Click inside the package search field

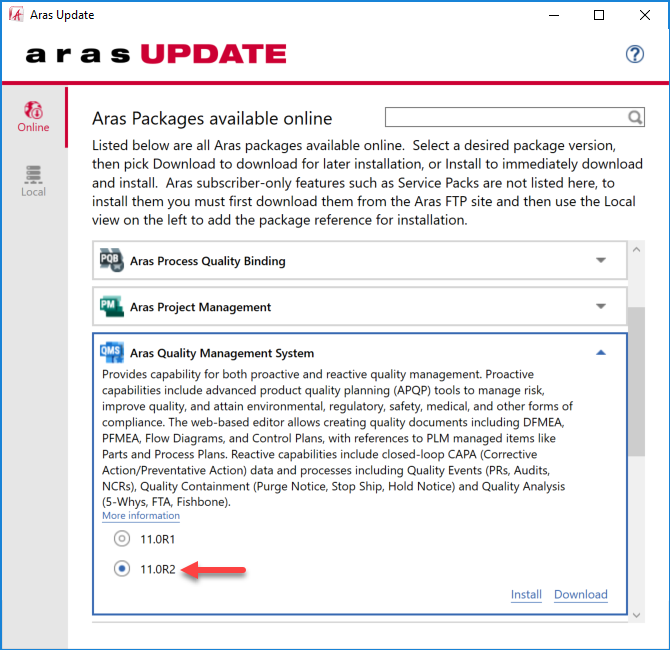pos(505,118)
